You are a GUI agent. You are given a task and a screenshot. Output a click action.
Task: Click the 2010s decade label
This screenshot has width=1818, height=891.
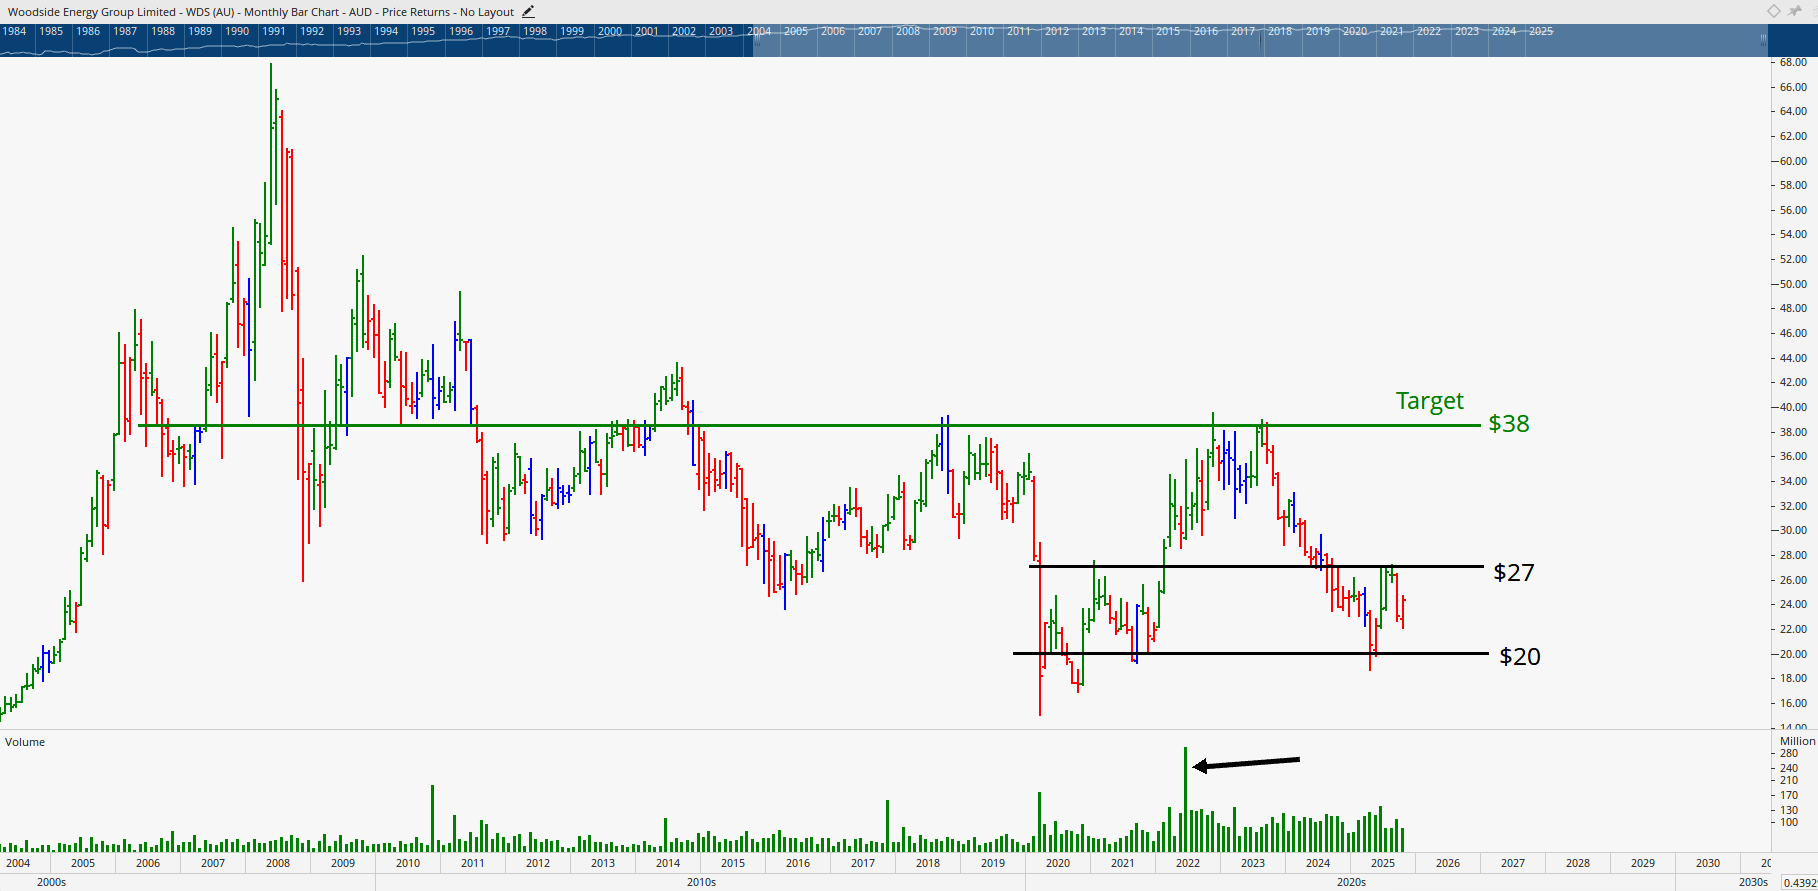pyautogui.click(x=701, y=882)
